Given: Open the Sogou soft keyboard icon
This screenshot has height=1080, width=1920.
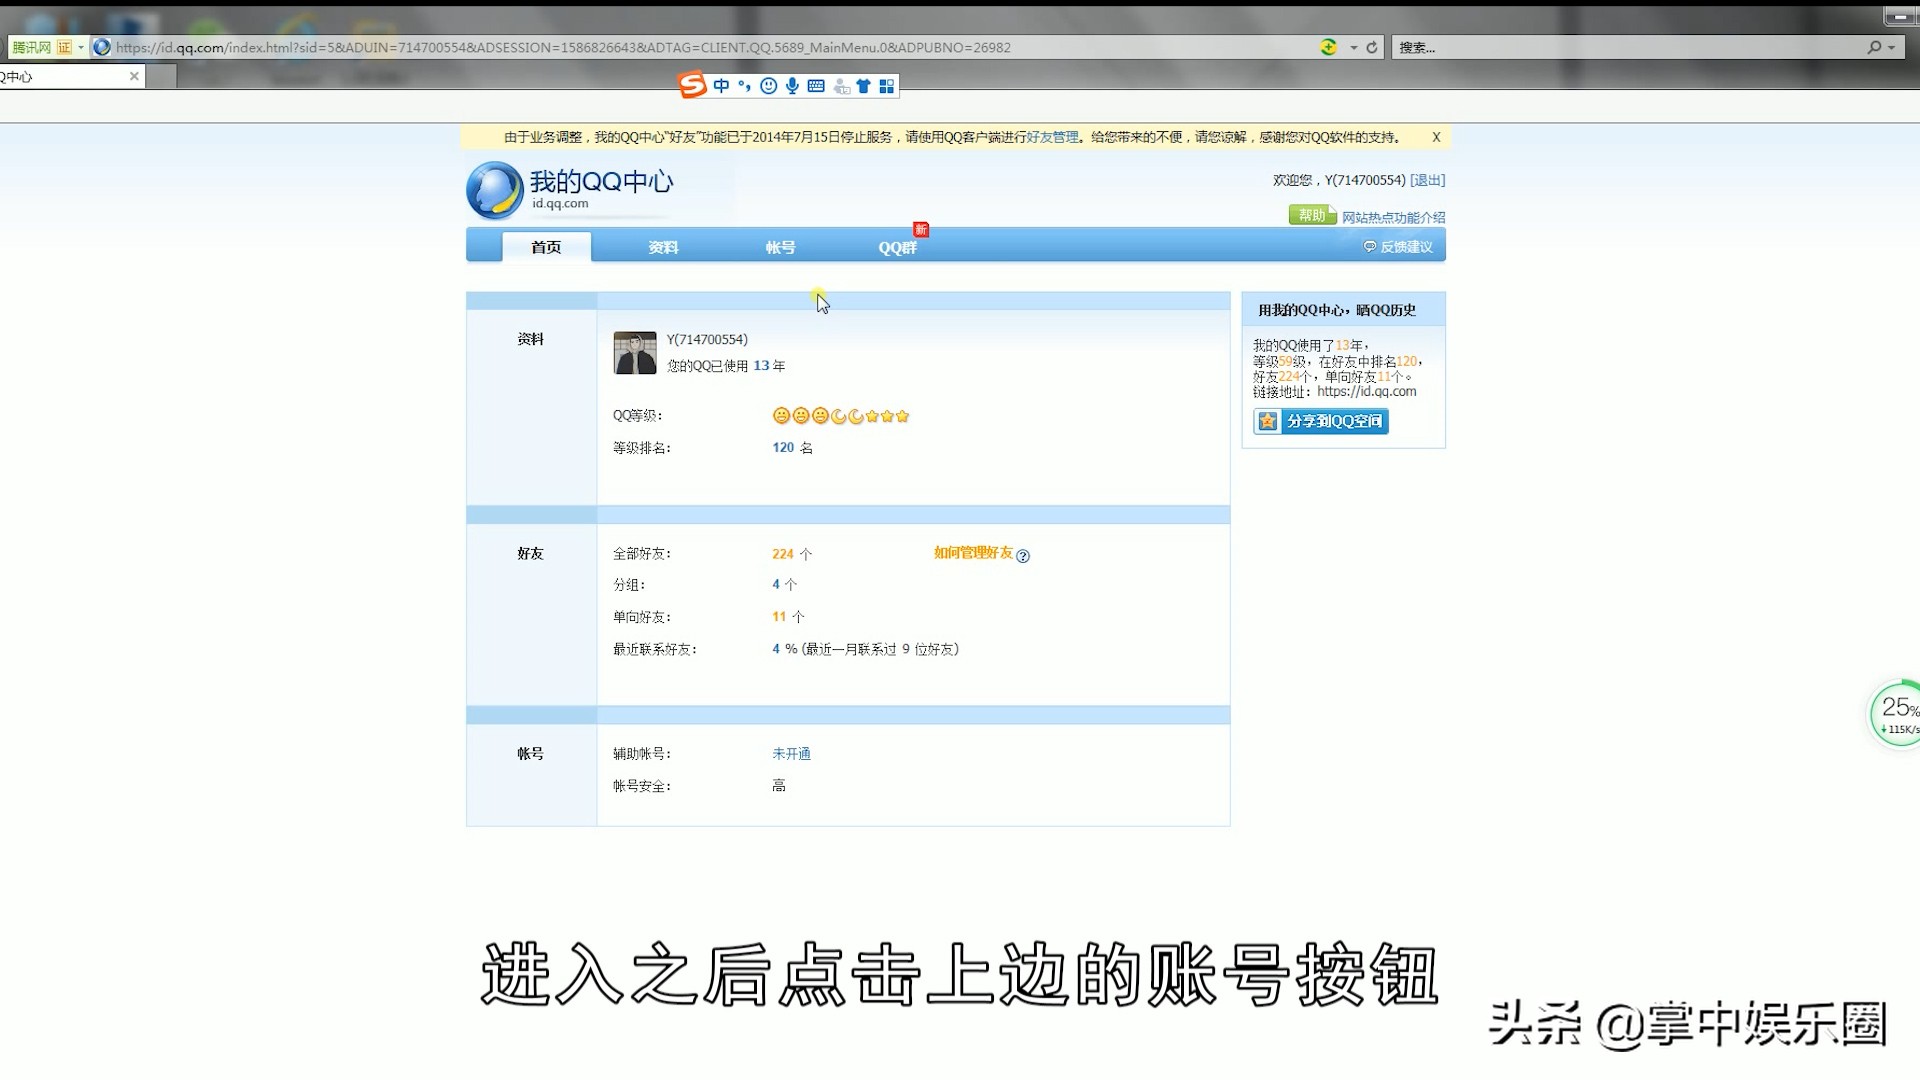Looking at the screenshot, I should pyautogui.click(x=816, y=86).
